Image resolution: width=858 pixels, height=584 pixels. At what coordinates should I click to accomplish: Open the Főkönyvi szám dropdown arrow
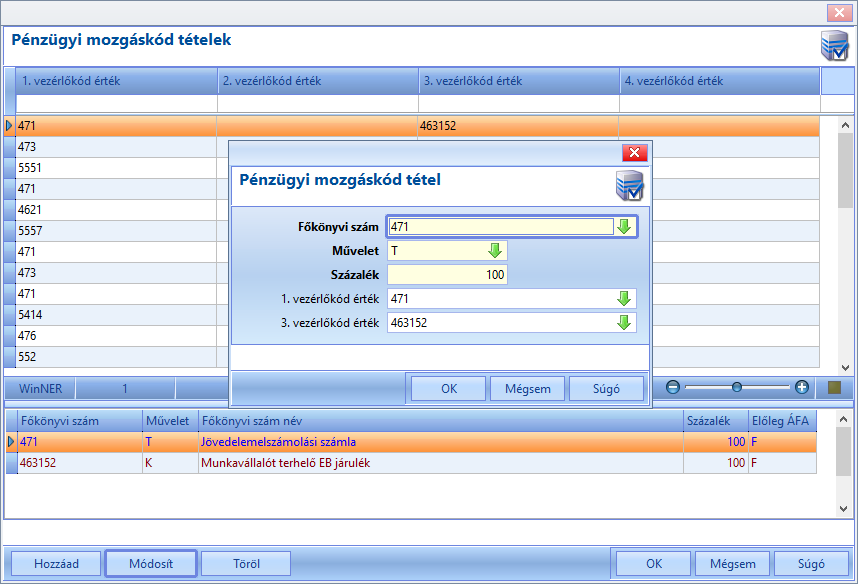click(624, 227)
